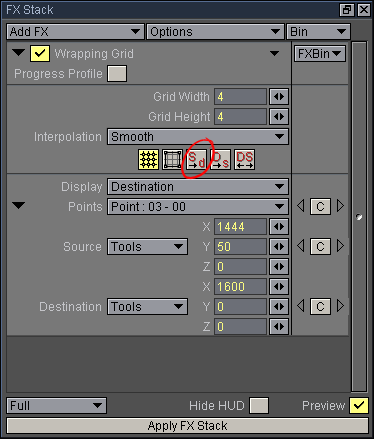374x439 pixels.
Task: Open the Full preview quality dropdown
Action: click(x=57, y=406)
